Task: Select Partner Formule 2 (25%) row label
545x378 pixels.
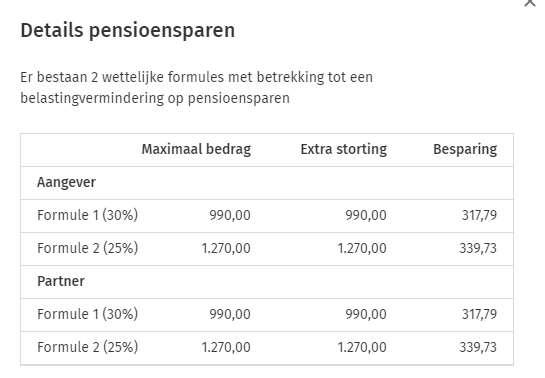Action: click(88, 347)
